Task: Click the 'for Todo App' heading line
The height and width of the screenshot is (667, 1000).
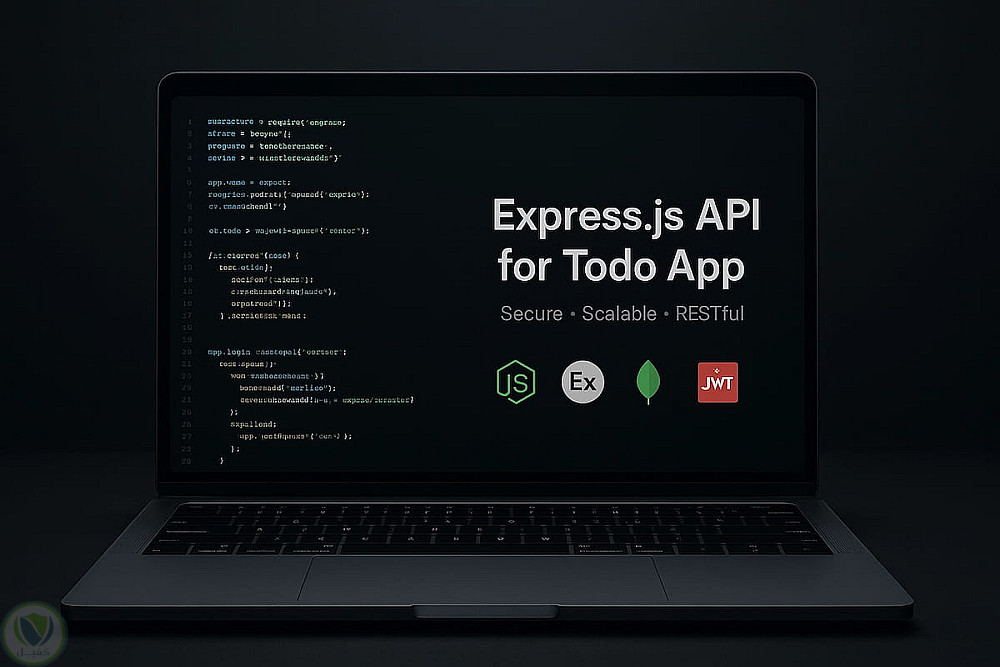Action: tap(621, 267)
